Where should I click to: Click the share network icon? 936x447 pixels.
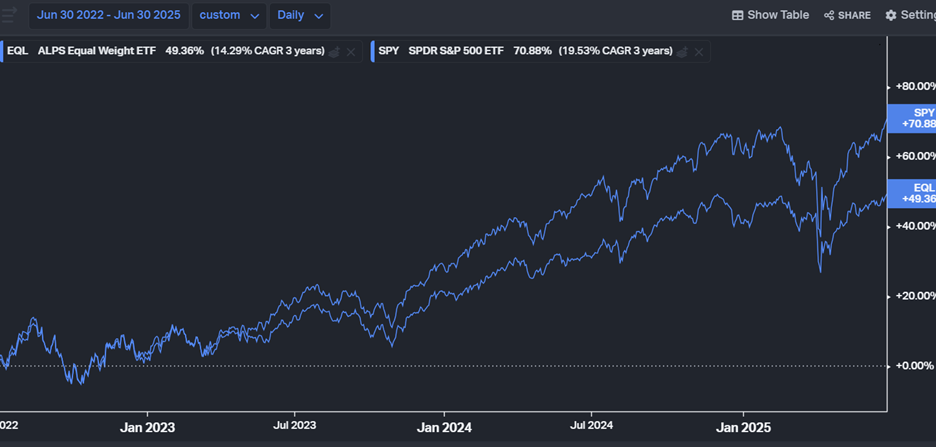click(829, 16)
